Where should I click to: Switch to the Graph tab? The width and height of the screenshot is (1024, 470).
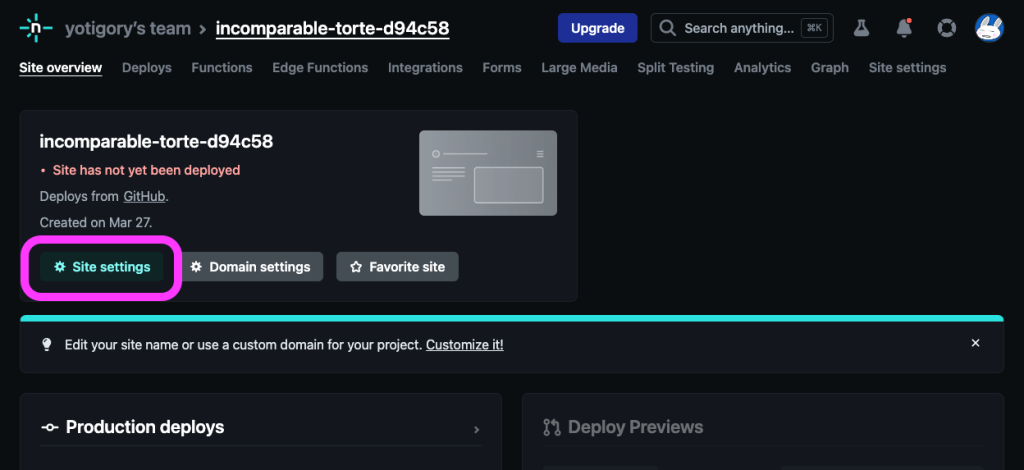830,68
